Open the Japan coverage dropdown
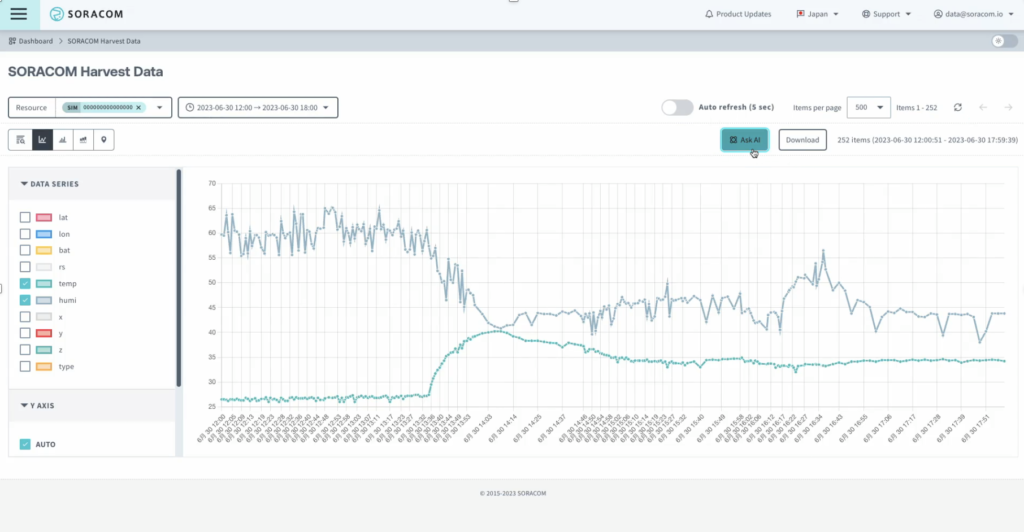 [817, 14]
